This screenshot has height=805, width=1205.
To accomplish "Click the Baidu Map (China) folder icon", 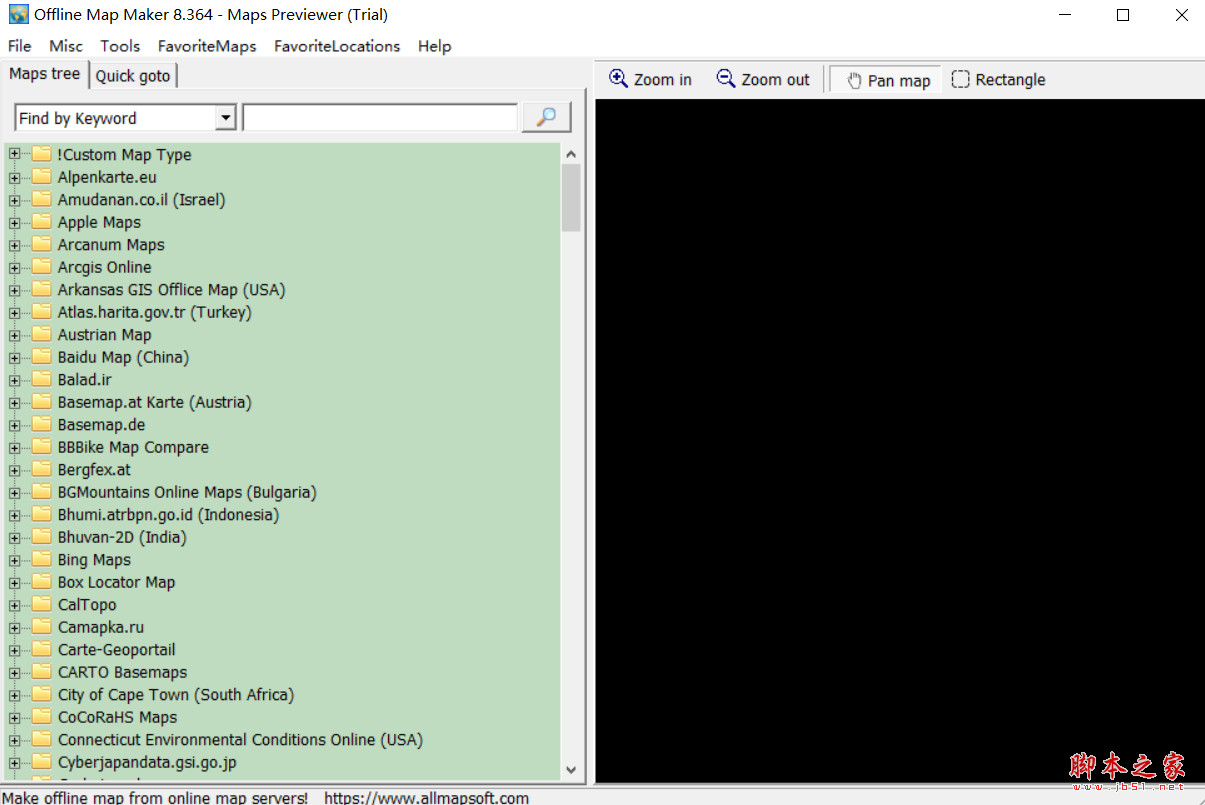I will (x=41, y=357).
